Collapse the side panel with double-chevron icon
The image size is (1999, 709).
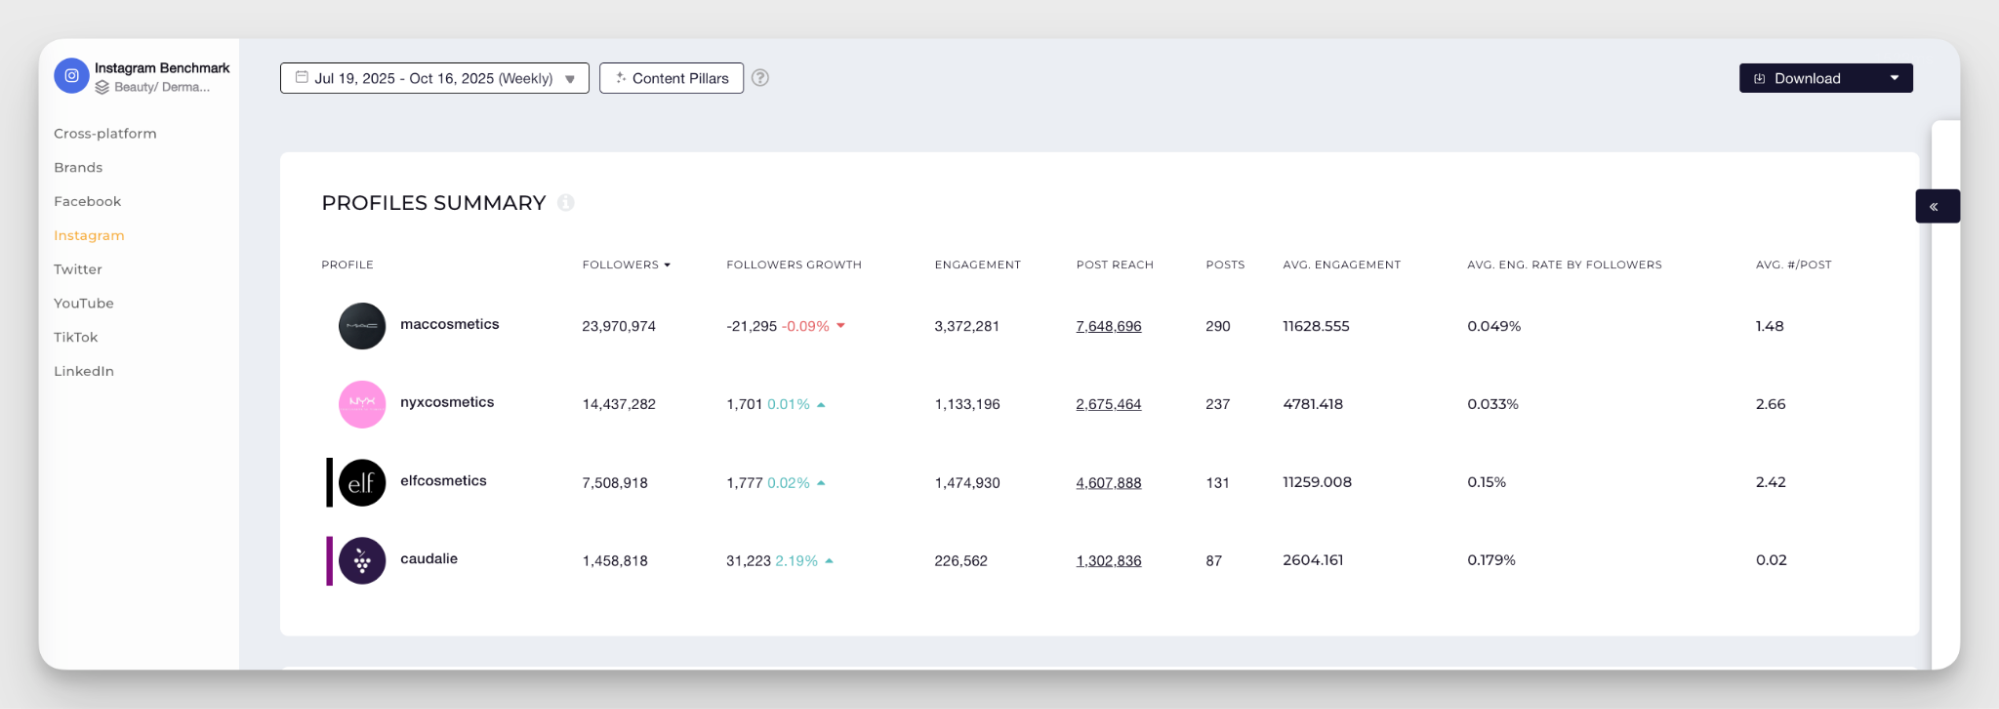1934,207
